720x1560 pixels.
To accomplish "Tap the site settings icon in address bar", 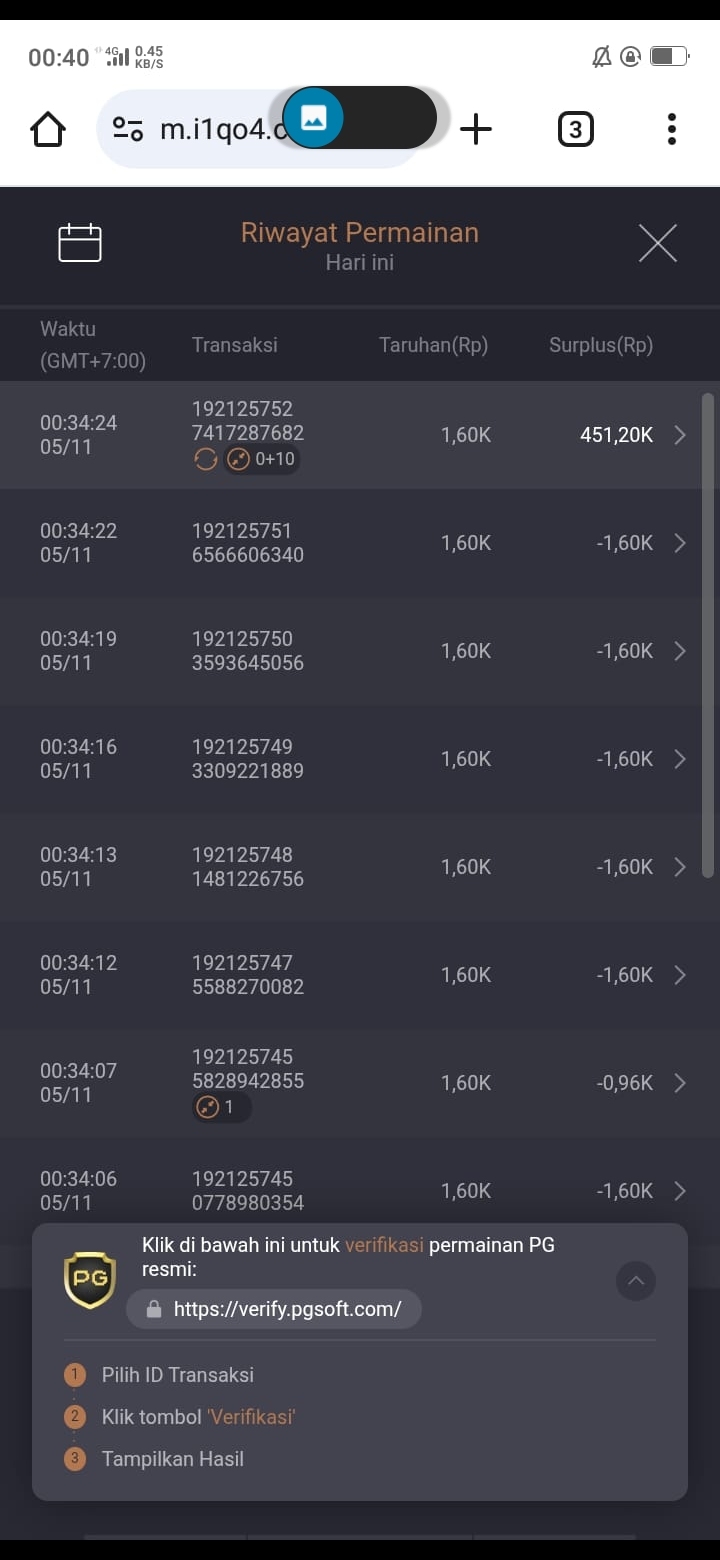I will [128, 129].
